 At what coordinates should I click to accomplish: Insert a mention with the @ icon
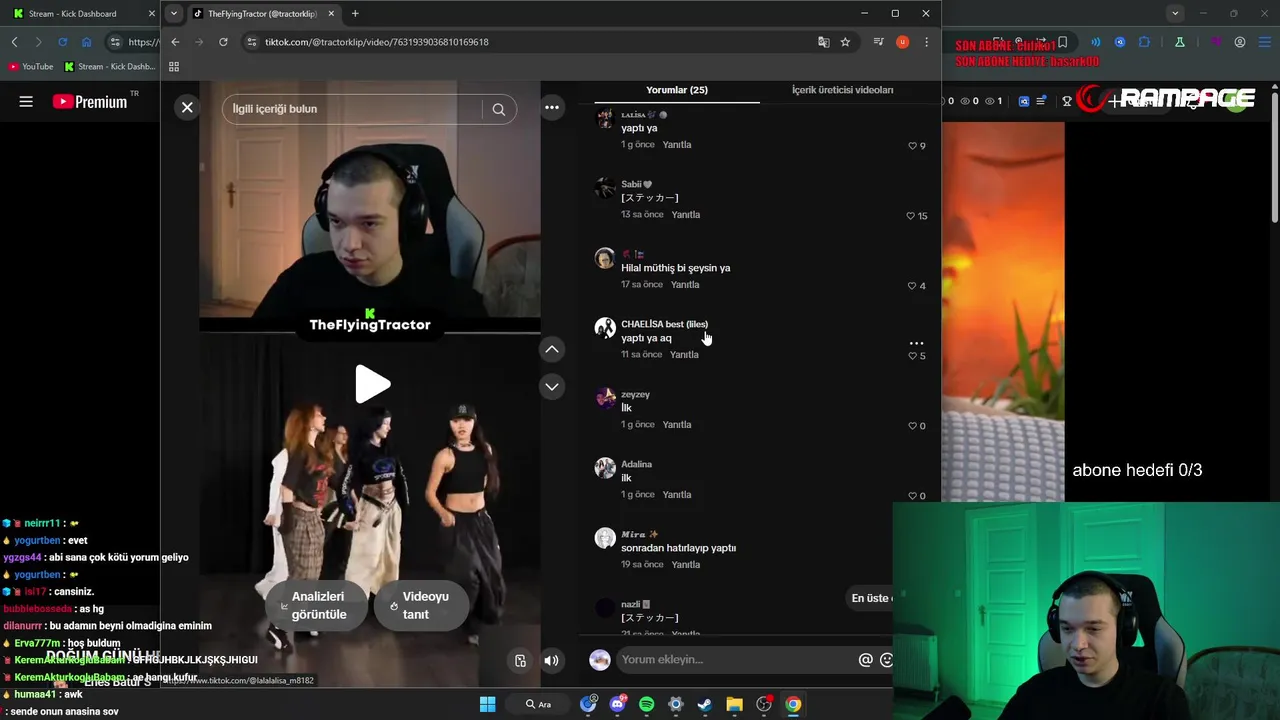(x=866, y=660)
